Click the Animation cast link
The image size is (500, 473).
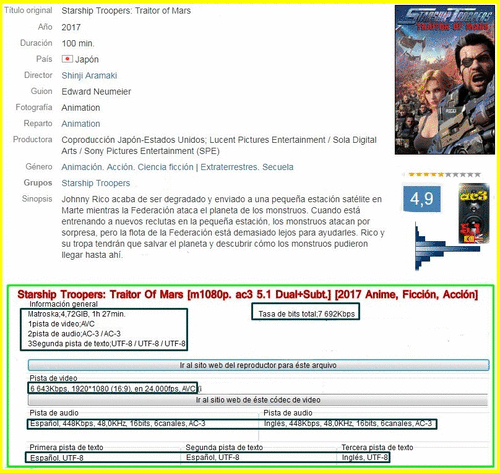(x=81, y=124)
